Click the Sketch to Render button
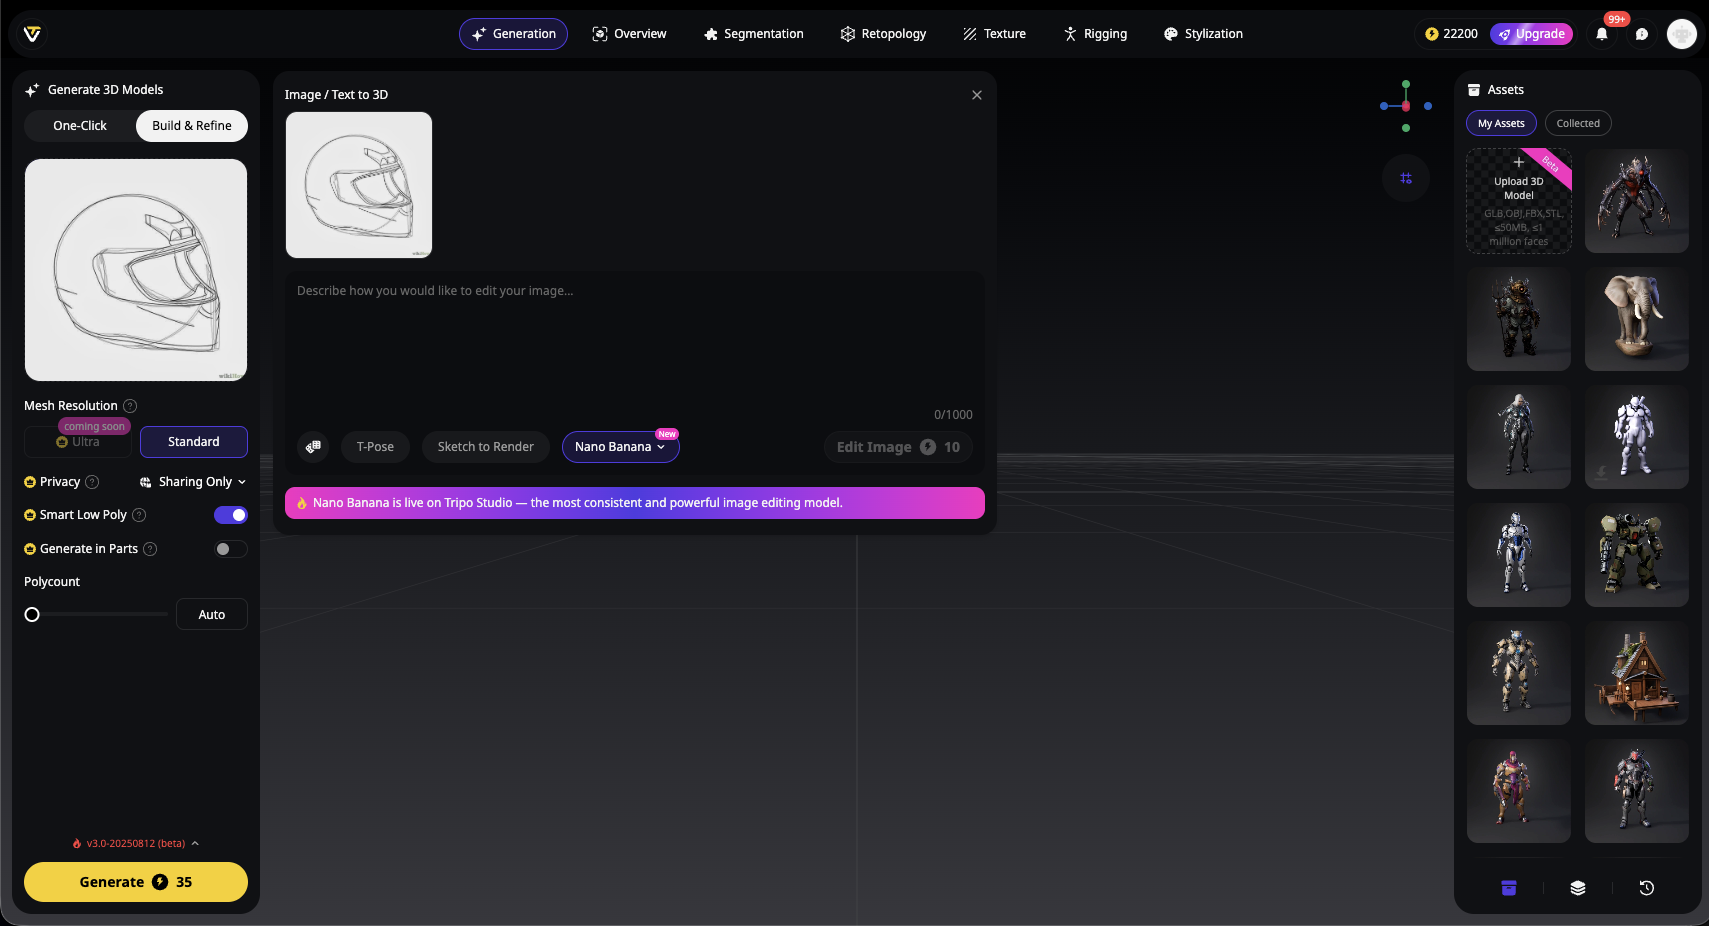Image resolution: width=1709 pixels, height=926 pixels. (485, 447)
